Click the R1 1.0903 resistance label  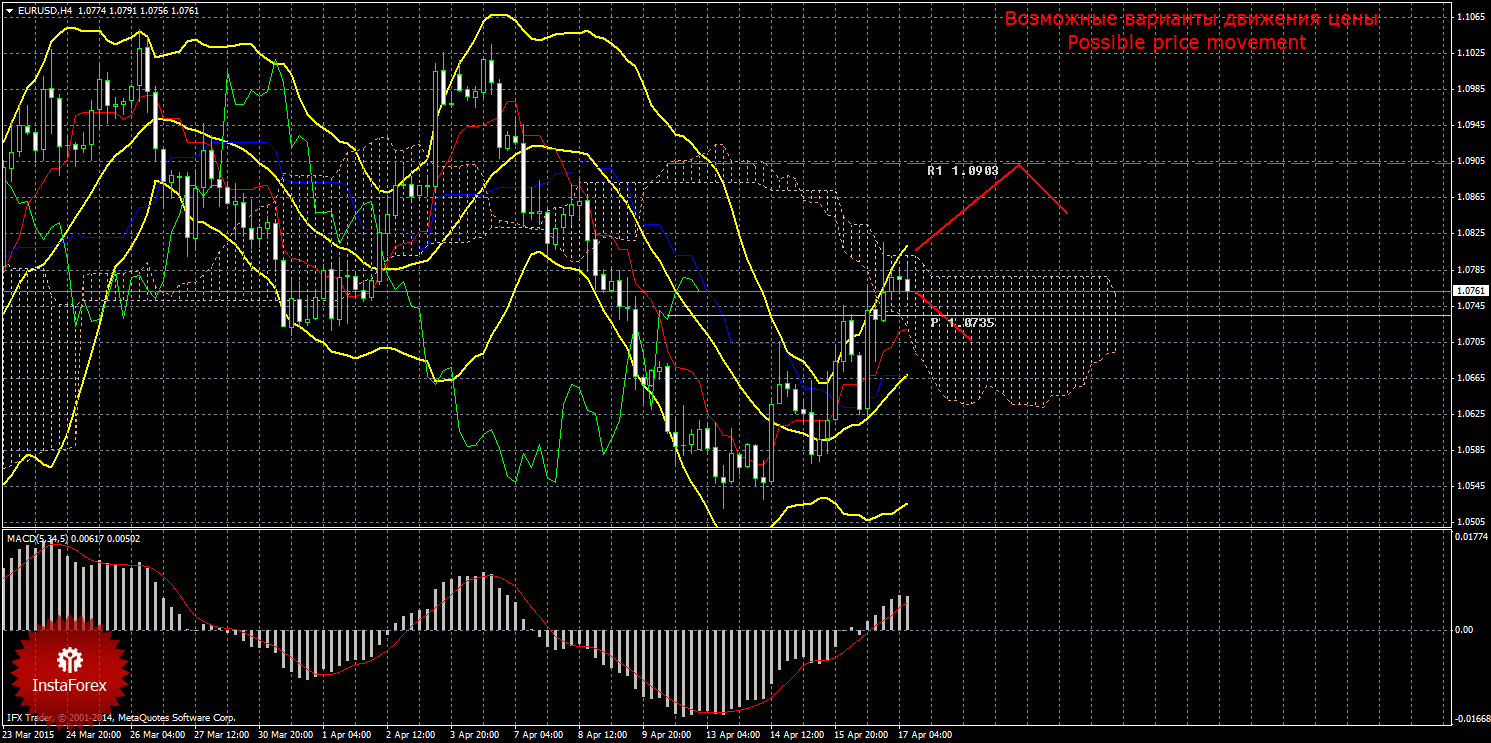pos(962,171)
